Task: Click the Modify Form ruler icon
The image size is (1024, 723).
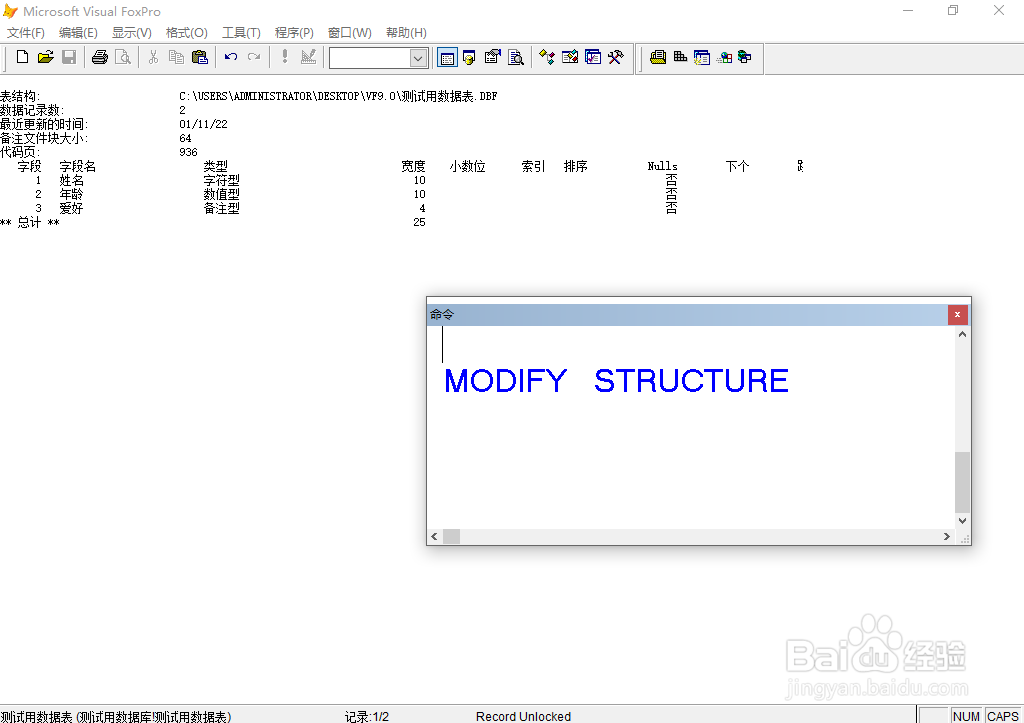Action: [x=308, y=57]
